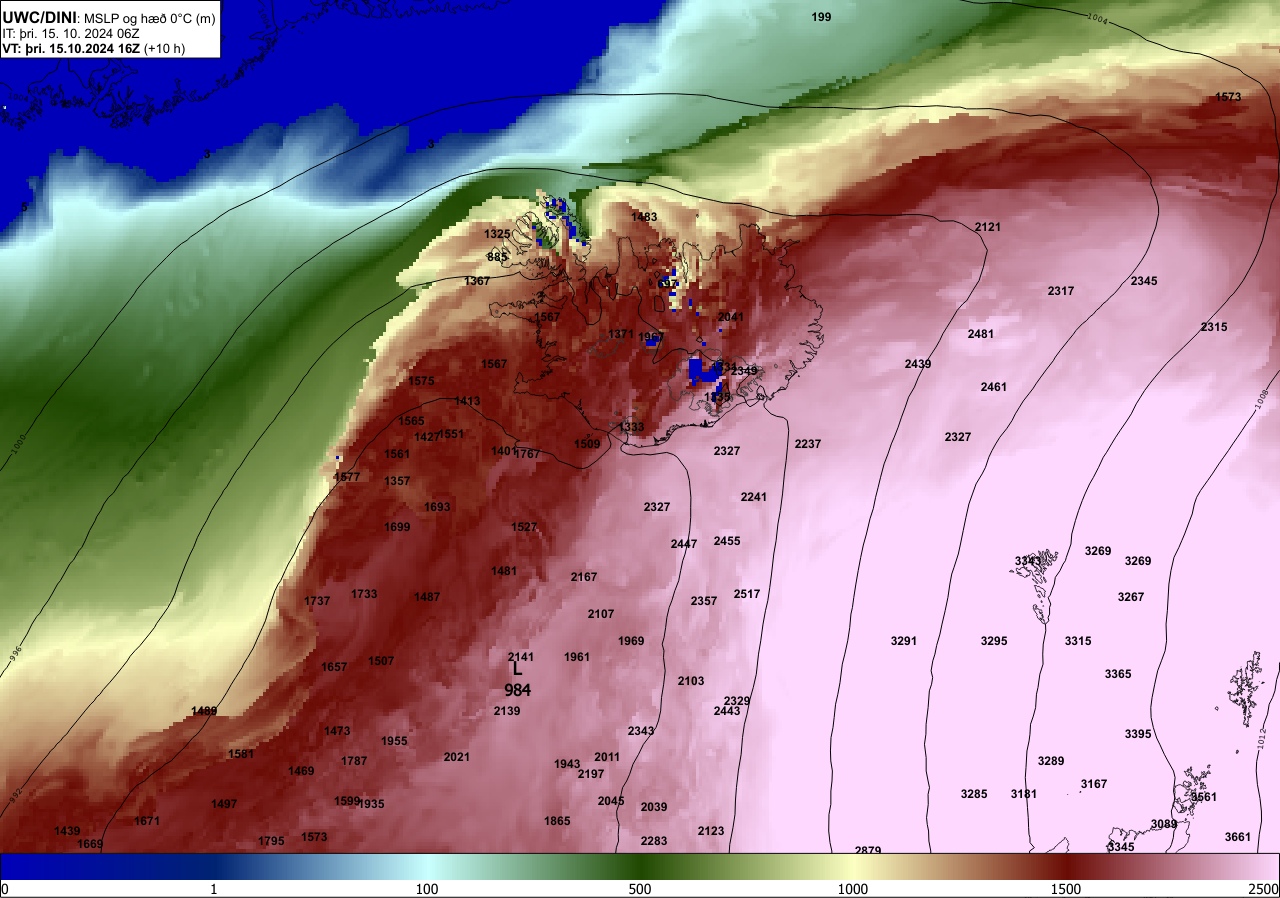Click the 2455 height value
The height and width of the screenshot is (898, 1280).
click(727, 541)
